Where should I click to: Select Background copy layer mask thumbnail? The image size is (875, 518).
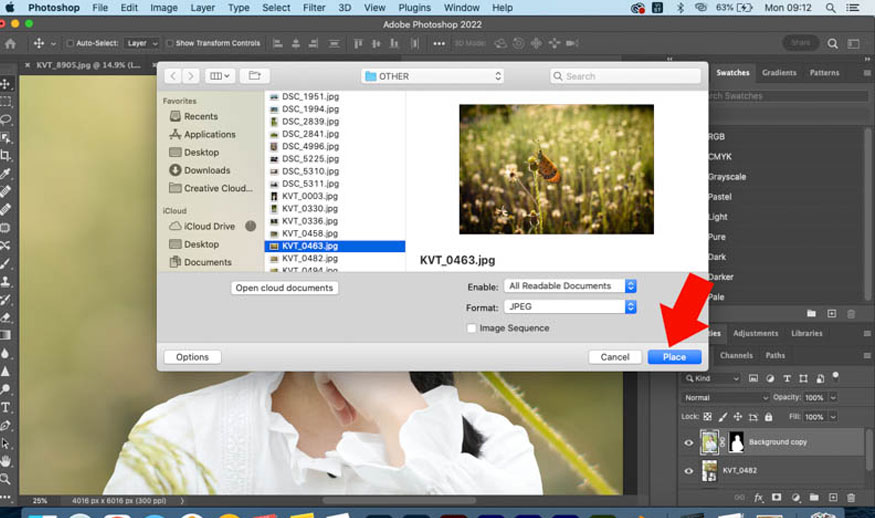click(x=737, y=442)
